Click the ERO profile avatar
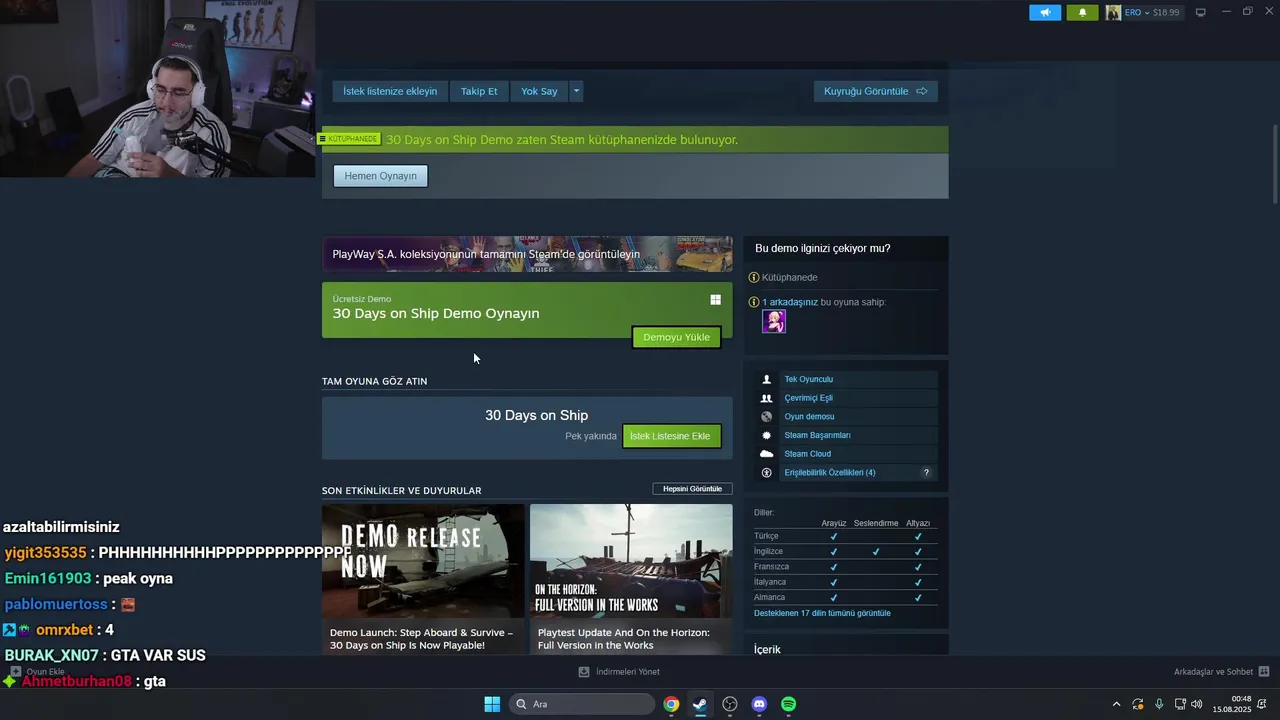 point(1113,12)
